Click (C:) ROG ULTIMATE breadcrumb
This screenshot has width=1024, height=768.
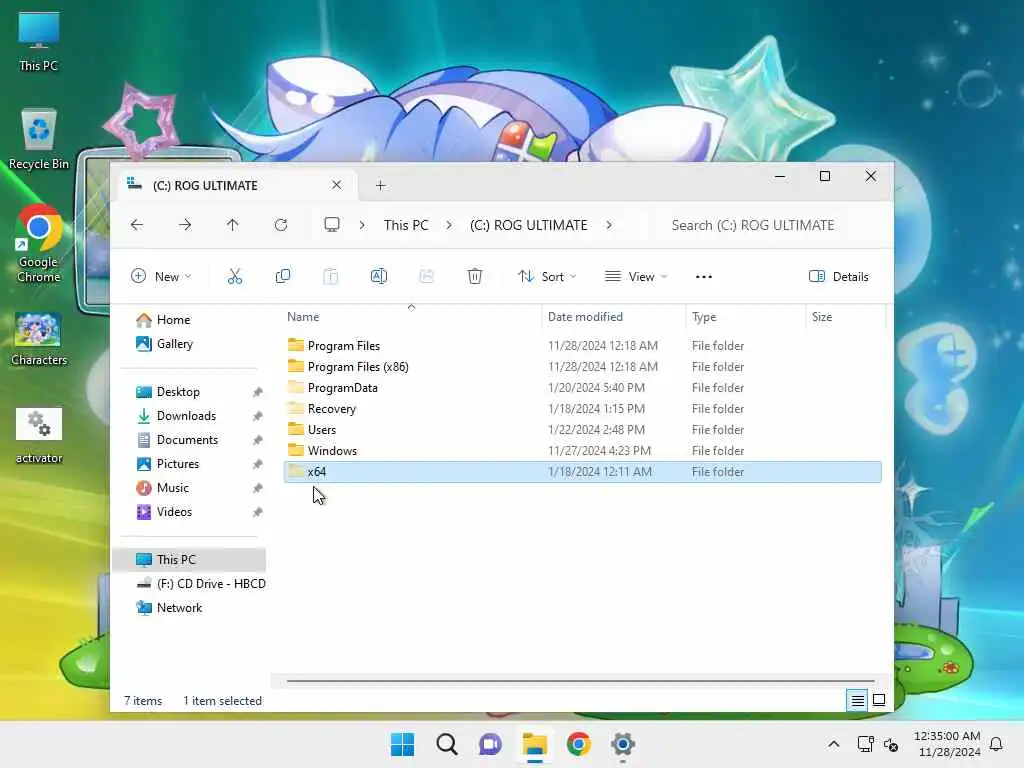click(528, 225)
